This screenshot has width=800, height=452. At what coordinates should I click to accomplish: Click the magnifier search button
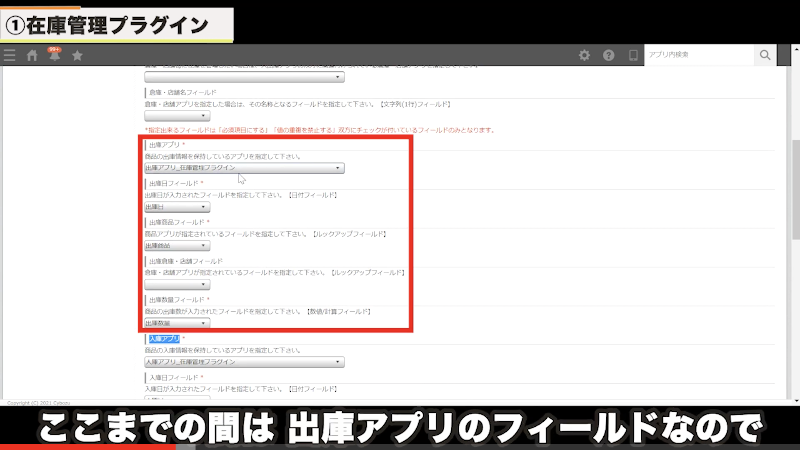[766, 55]
